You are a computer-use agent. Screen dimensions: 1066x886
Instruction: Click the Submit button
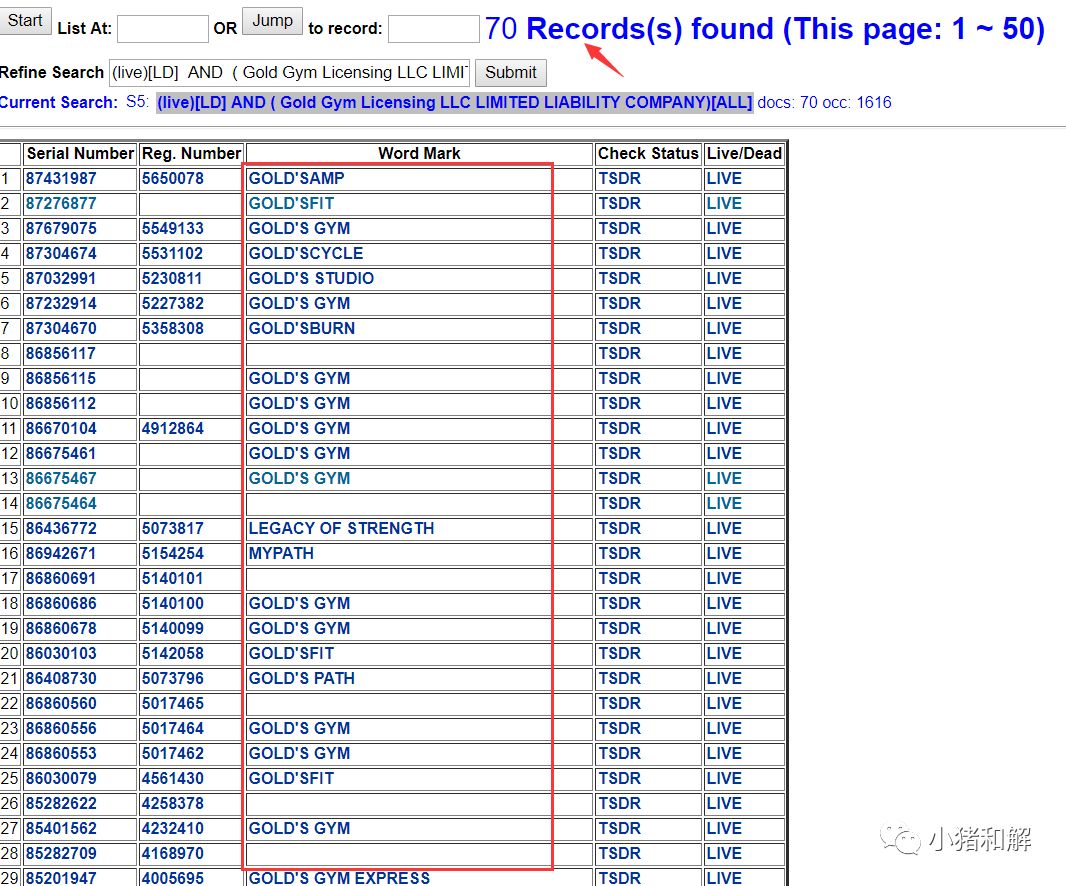tap(511, 72)
